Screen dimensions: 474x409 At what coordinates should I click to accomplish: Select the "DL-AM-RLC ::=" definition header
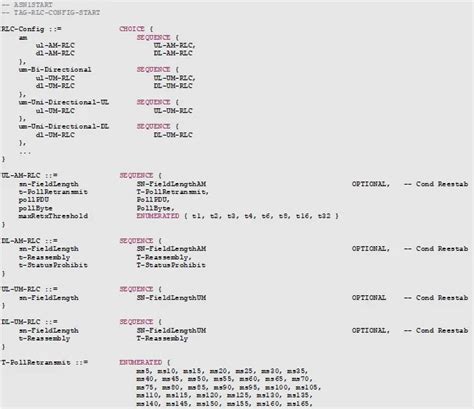29,241
